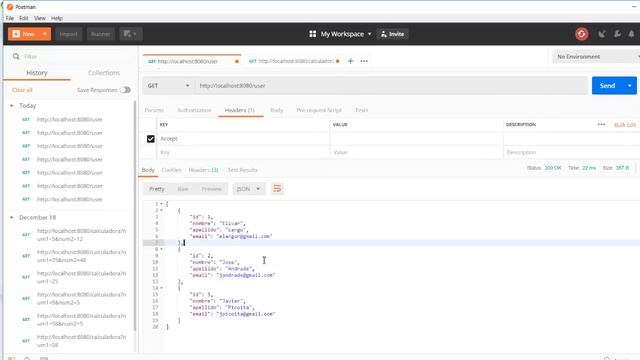Click the Bulk Edit link
The height and width of the screenshot is (360, 640).
625,125
